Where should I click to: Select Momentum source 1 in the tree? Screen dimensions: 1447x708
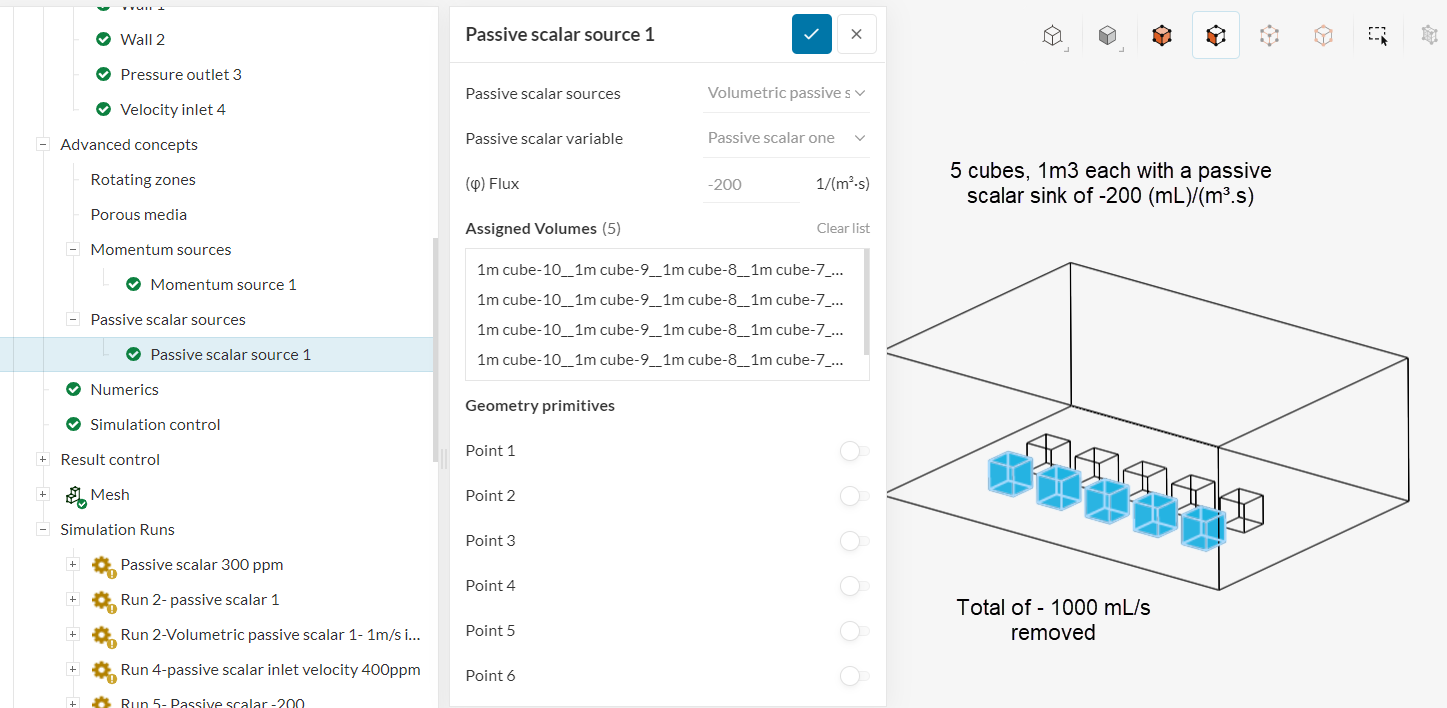tap(223, 285)
